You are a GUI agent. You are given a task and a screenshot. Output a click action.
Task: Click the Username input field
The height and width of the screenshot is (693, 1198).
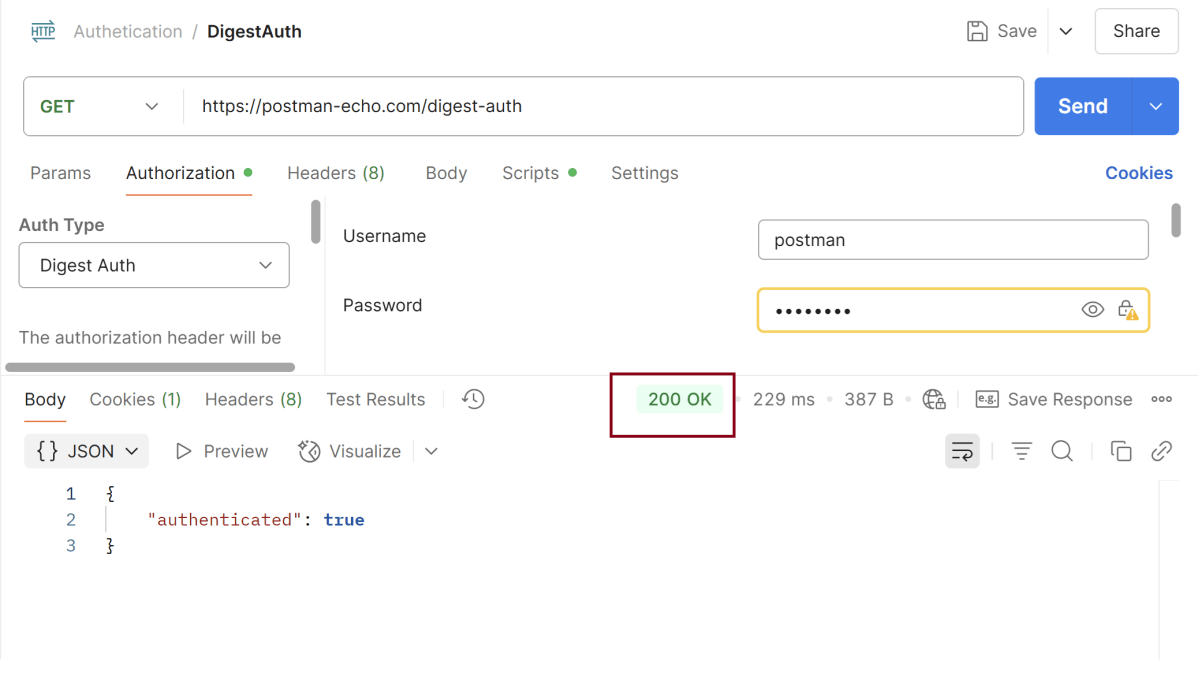pyautogui.click(x=952, y=240)
